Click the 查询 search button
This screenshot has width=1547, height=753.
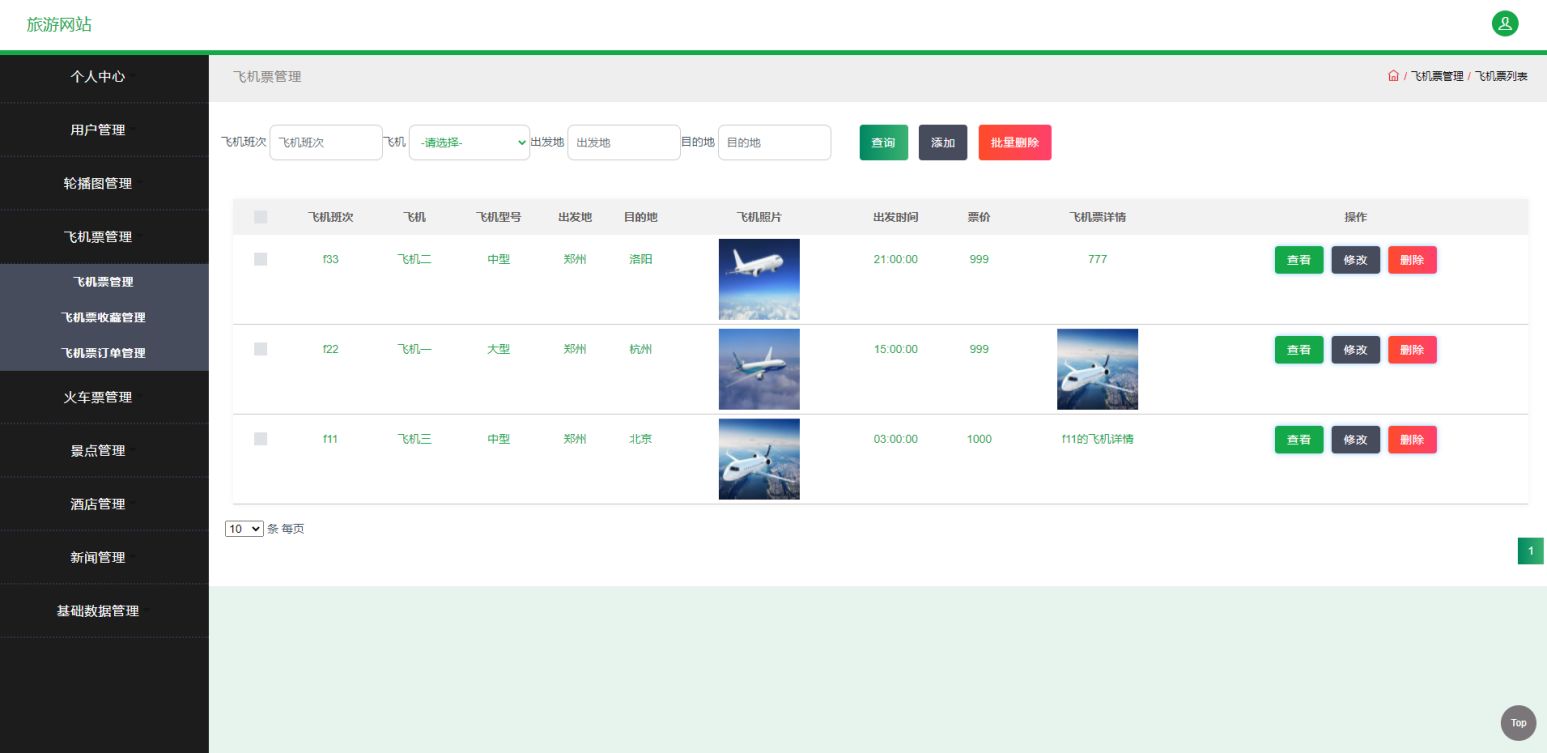(884, 142)
